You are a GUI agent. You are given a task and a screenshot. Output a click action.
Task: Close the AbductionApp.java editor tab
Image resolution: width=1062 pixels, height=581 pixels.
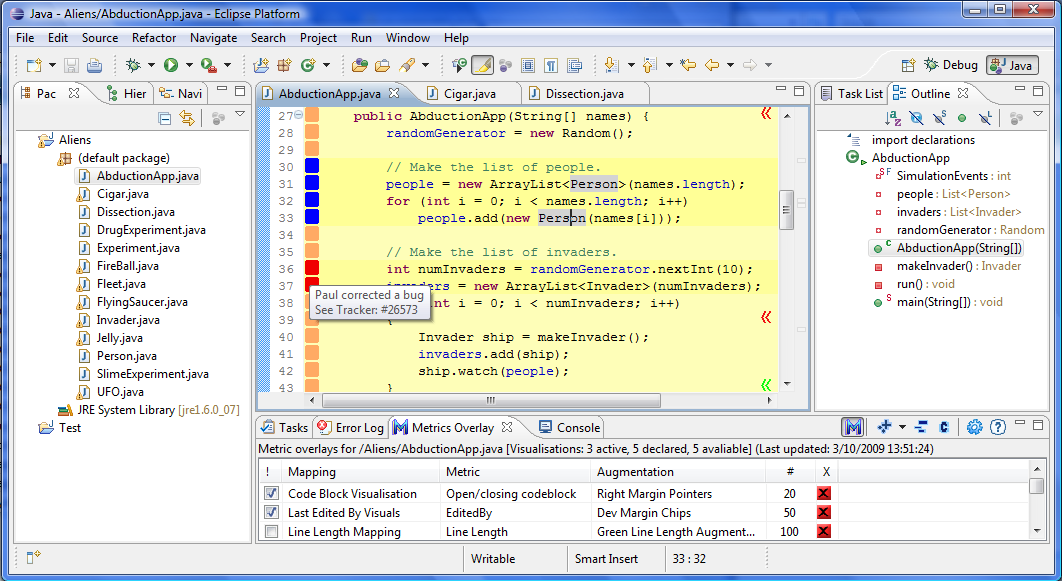pos(394,93)
